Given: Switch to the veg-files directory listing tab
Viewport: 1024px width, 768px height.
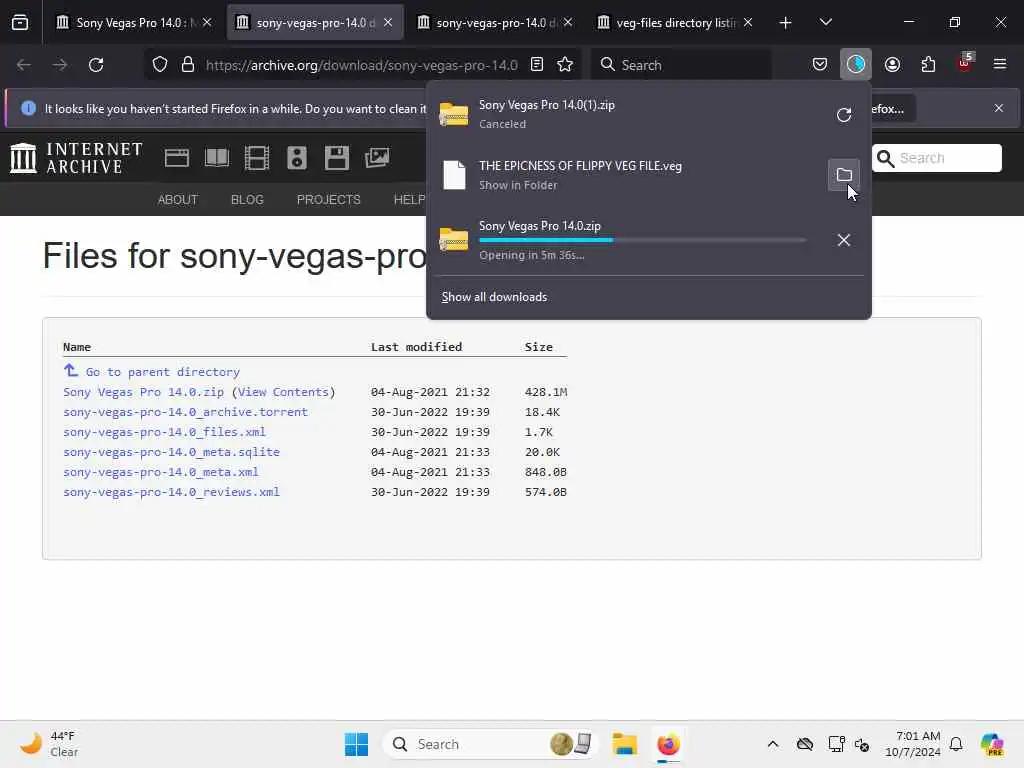Looking at the screenshot, I should (x=673, y=23).
